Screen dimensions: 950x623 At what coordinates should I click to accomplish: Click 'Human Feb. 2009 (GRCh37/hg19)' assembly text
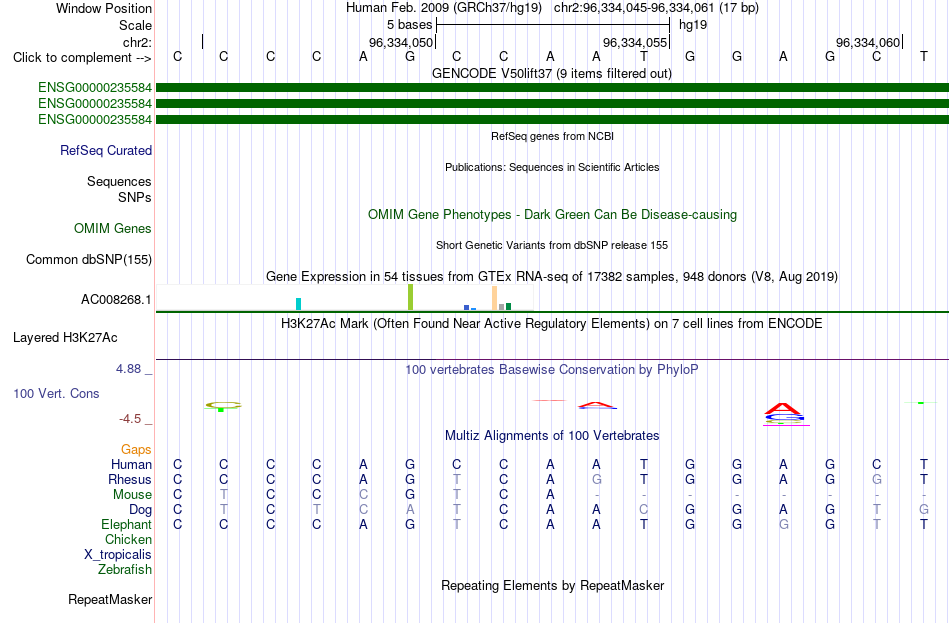coord(443,8)
